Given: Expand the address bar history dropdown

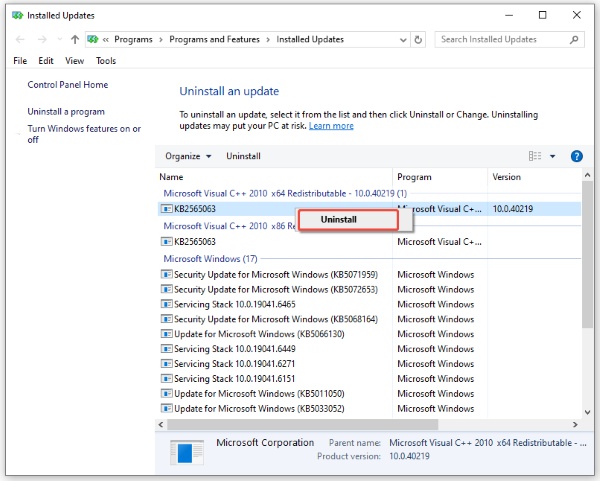Looking at the screenshot, I should pyautogui.click(x=403, y=40).
